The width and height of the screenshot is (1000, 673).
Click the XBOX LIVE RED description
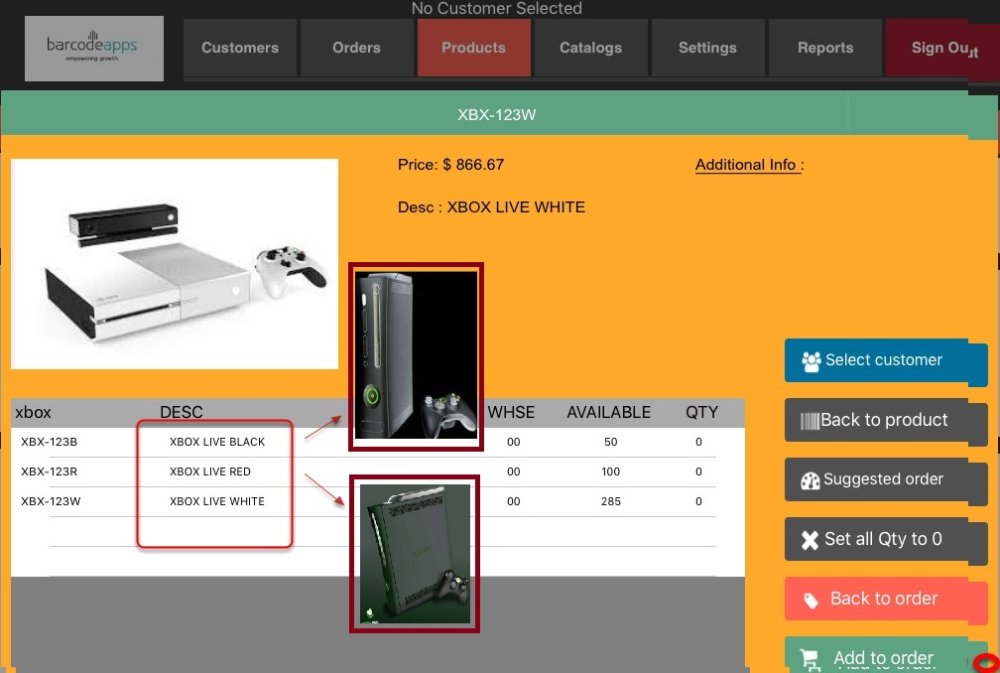[x=210, y=471]
